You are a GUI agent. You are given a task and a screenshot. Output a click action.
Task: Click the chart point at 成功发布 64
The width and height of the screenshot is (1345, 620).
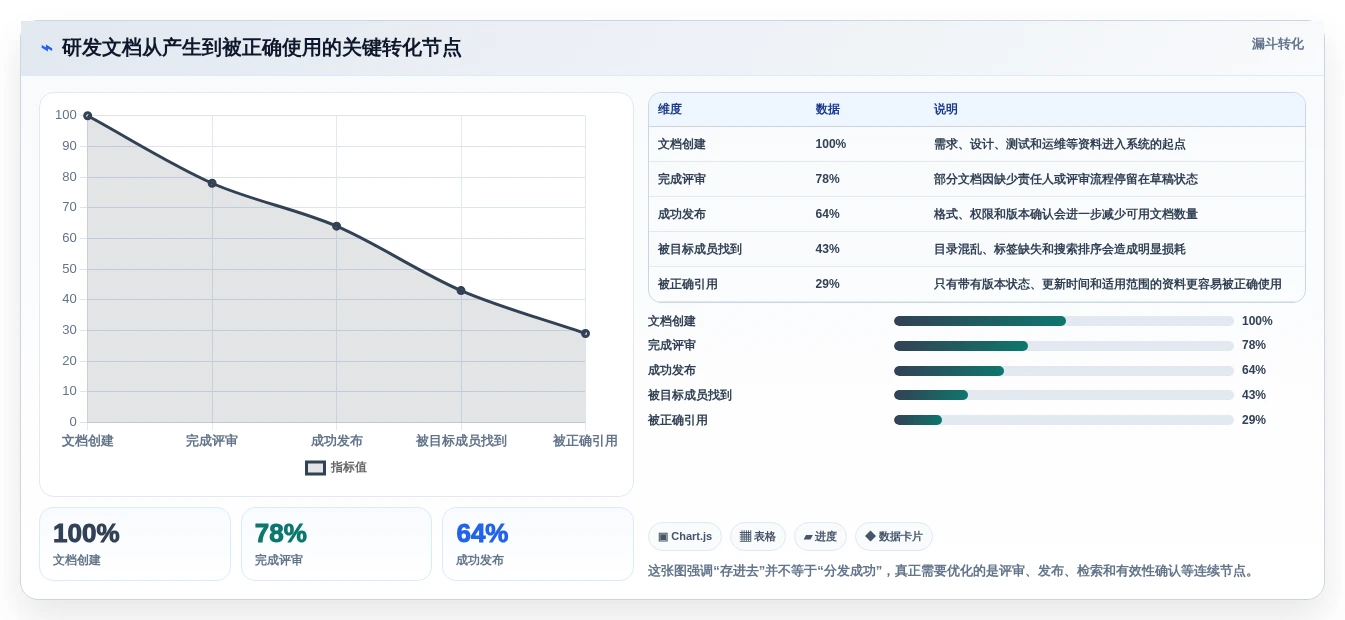tap(336, 226)
